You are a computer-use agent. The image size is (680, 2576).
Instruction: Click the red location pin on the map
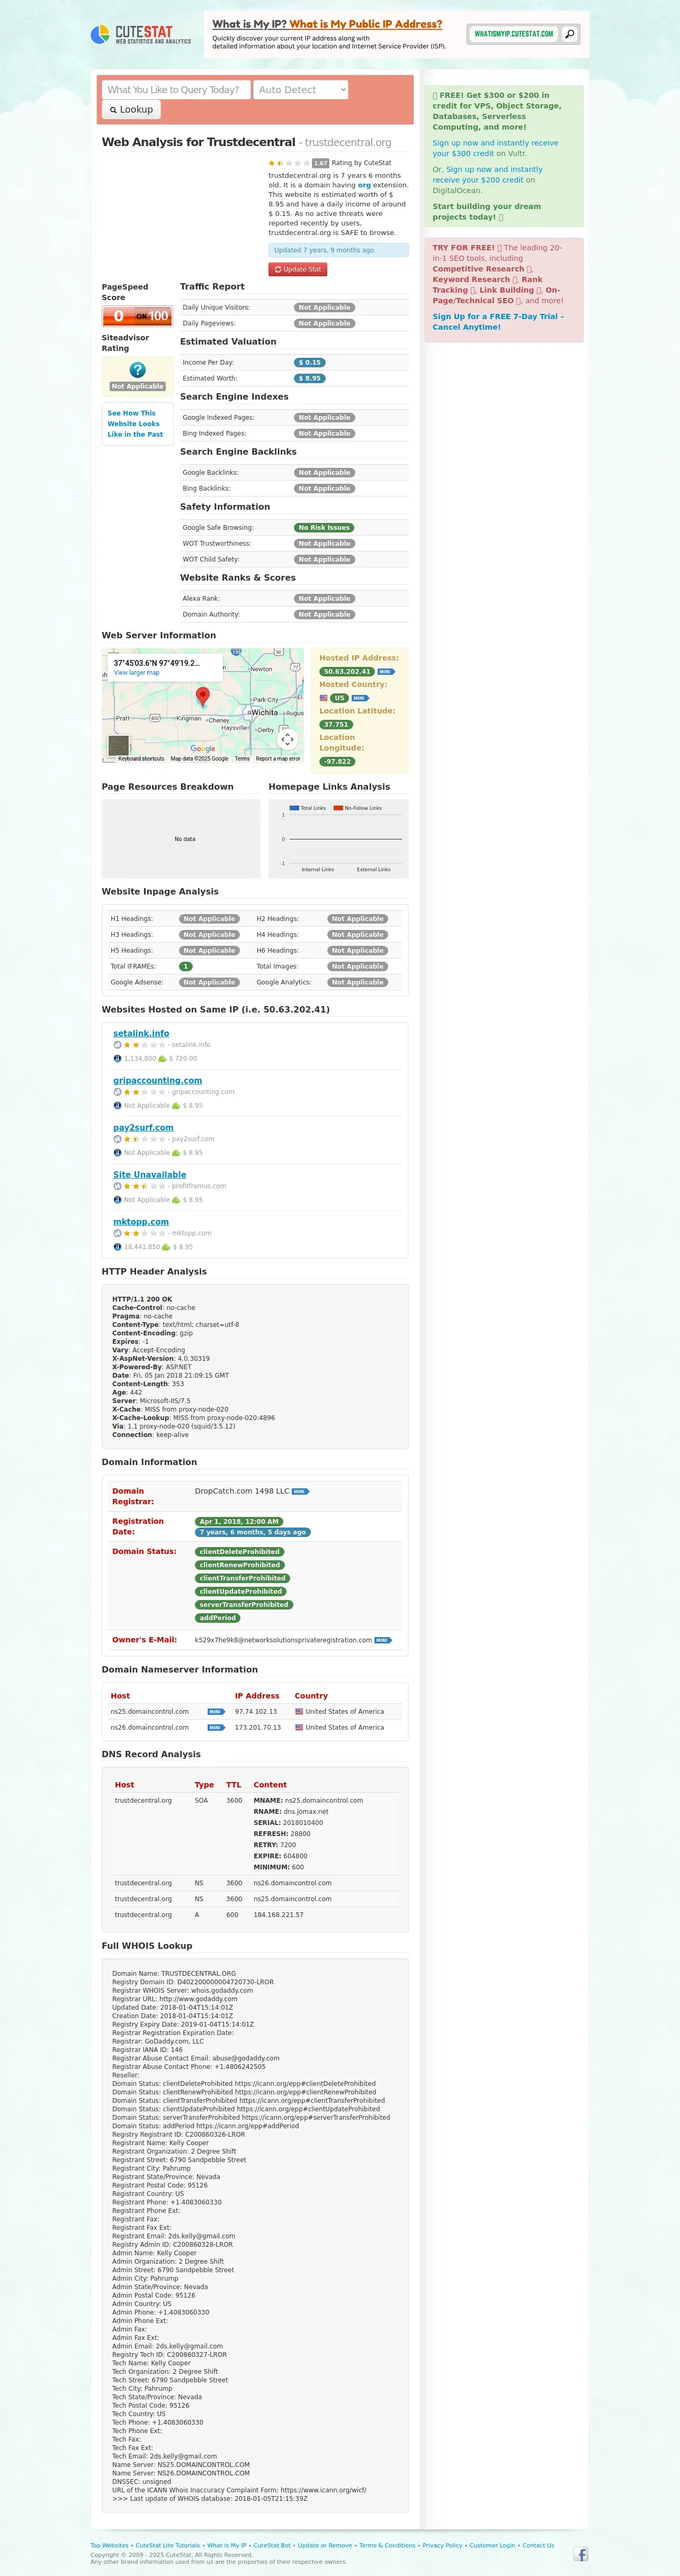[203, 696]
